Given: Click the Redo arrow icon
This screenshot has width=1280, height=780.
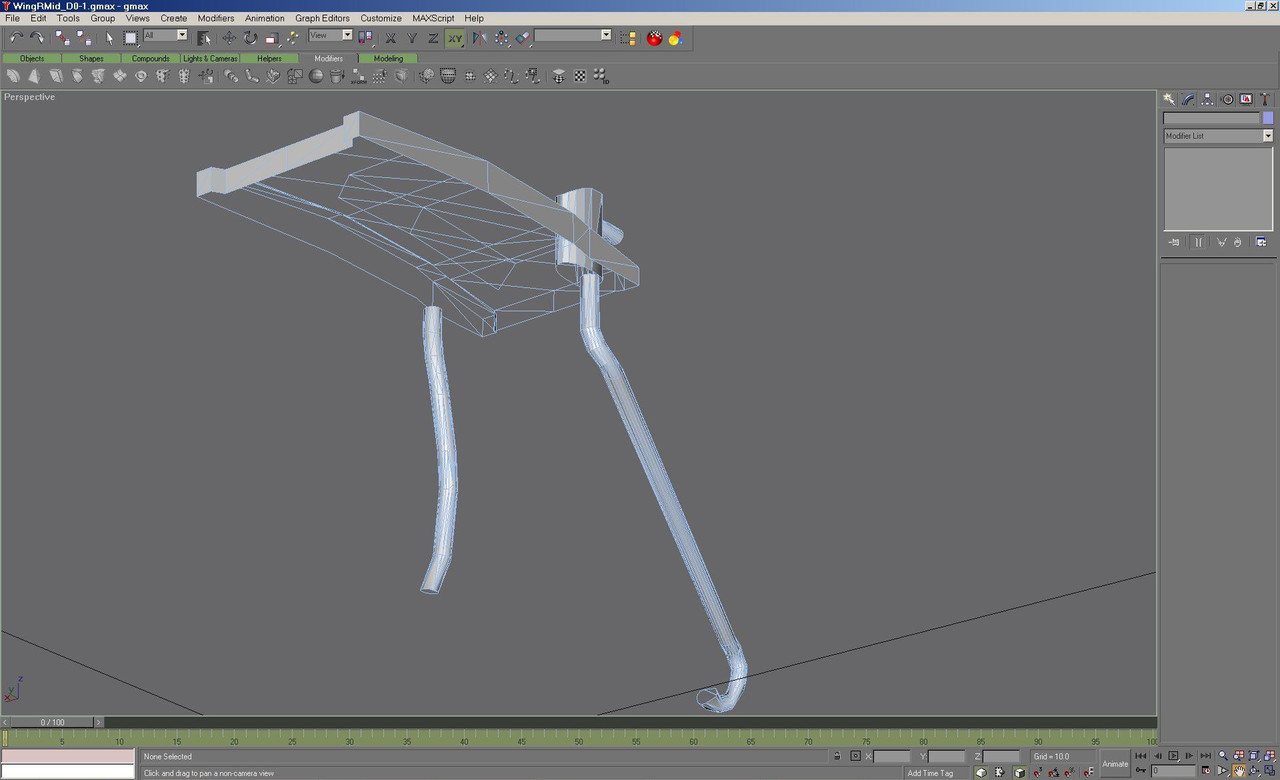Looking at the screenshot, I should pyautogui.click(x=37, y=38).
